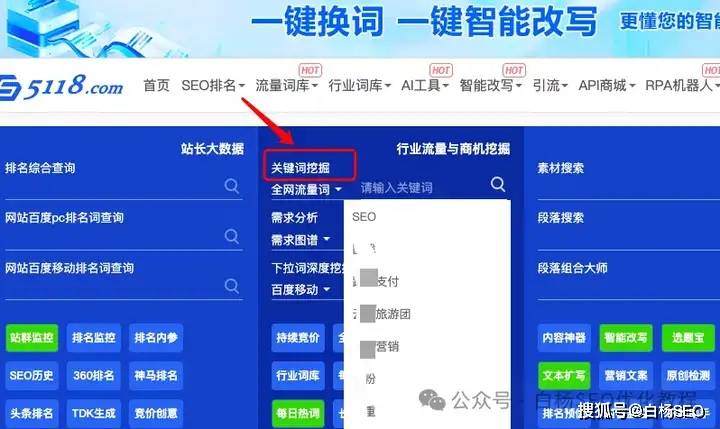
Task: Click the 5118.com logo
Action: [62, 86]
